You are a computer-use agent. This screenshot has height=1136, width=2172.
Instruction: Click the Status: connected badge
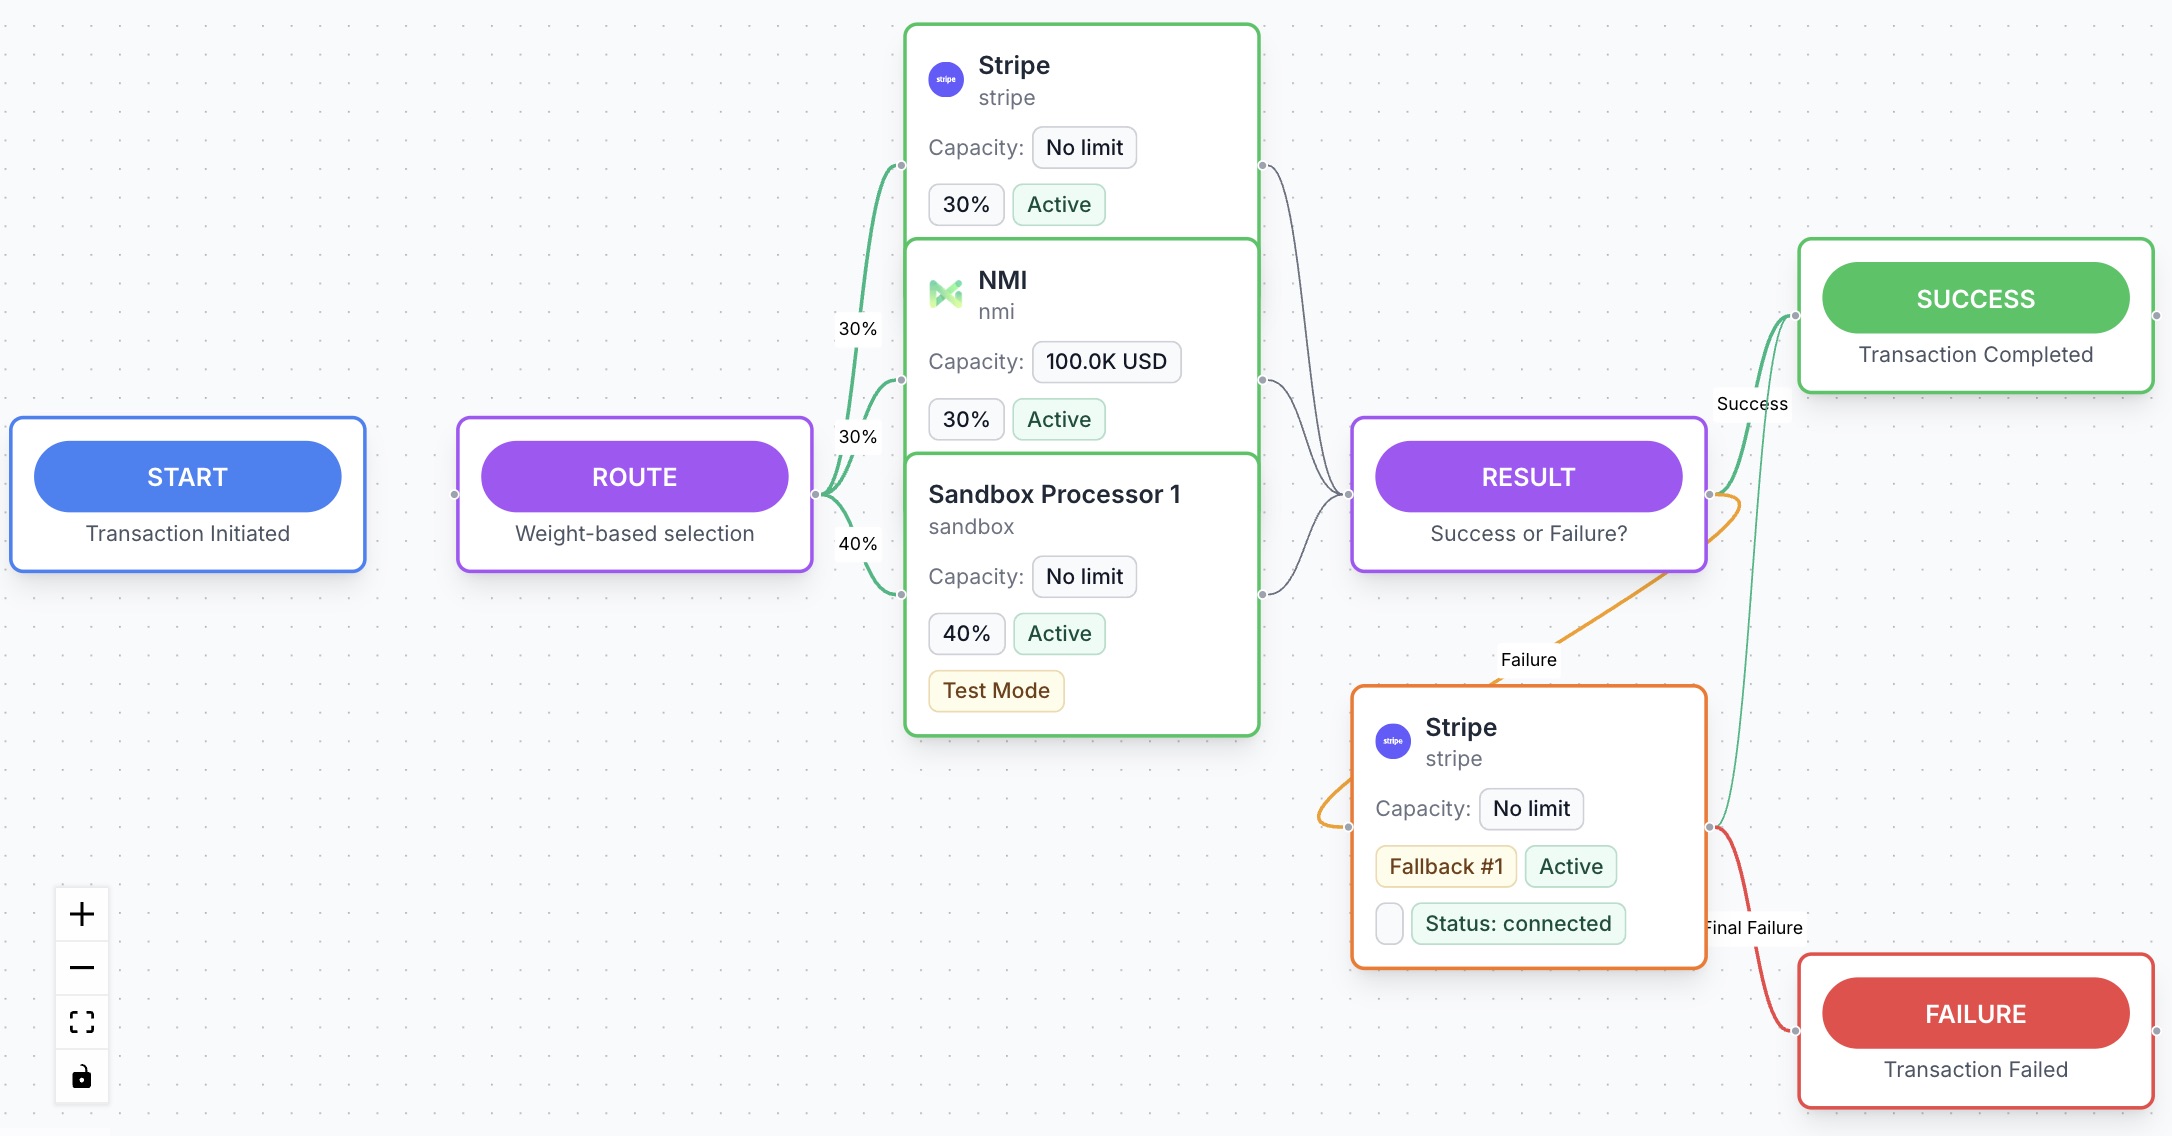pyautogui.click(x=1518, y=924)
